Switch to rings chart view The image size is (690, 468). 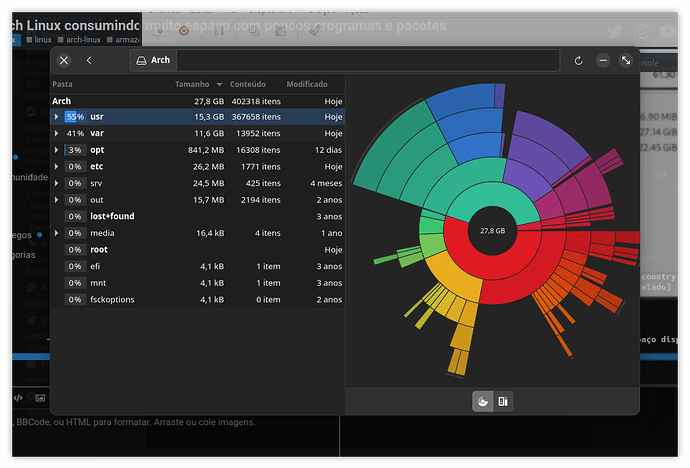[483, 401]
